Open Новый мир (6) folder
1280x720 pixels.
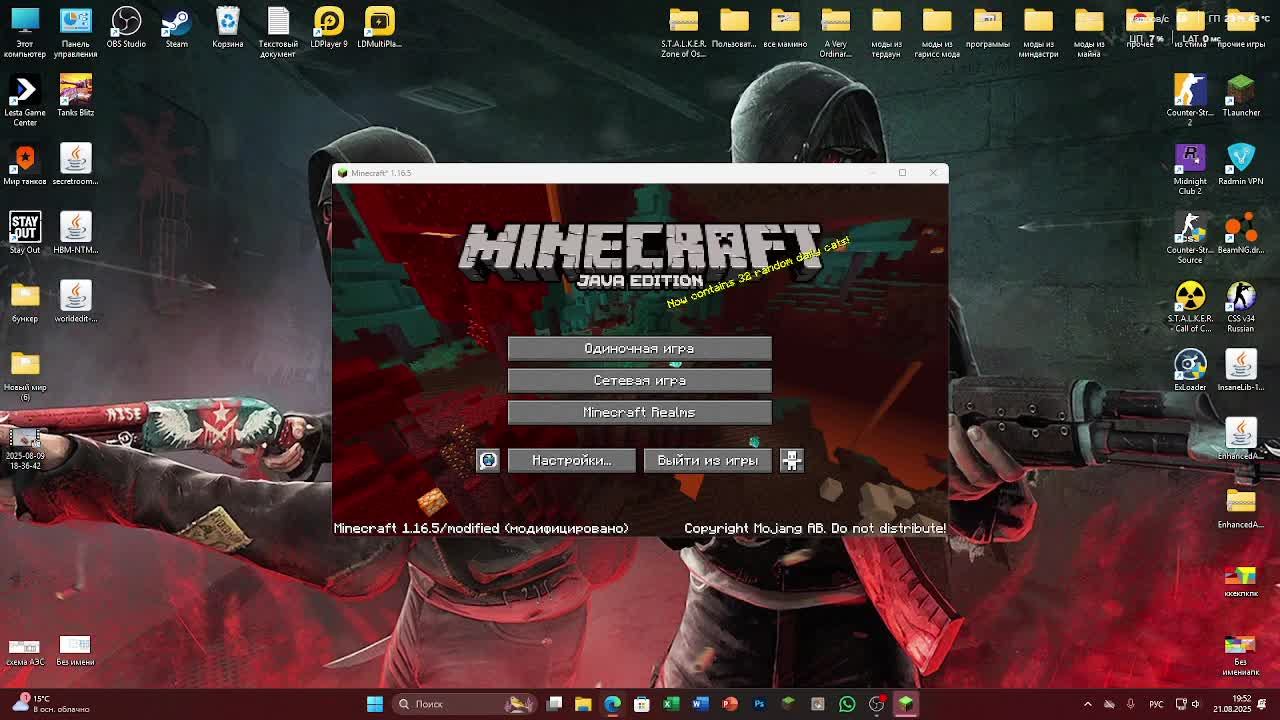tap(25, 375)
